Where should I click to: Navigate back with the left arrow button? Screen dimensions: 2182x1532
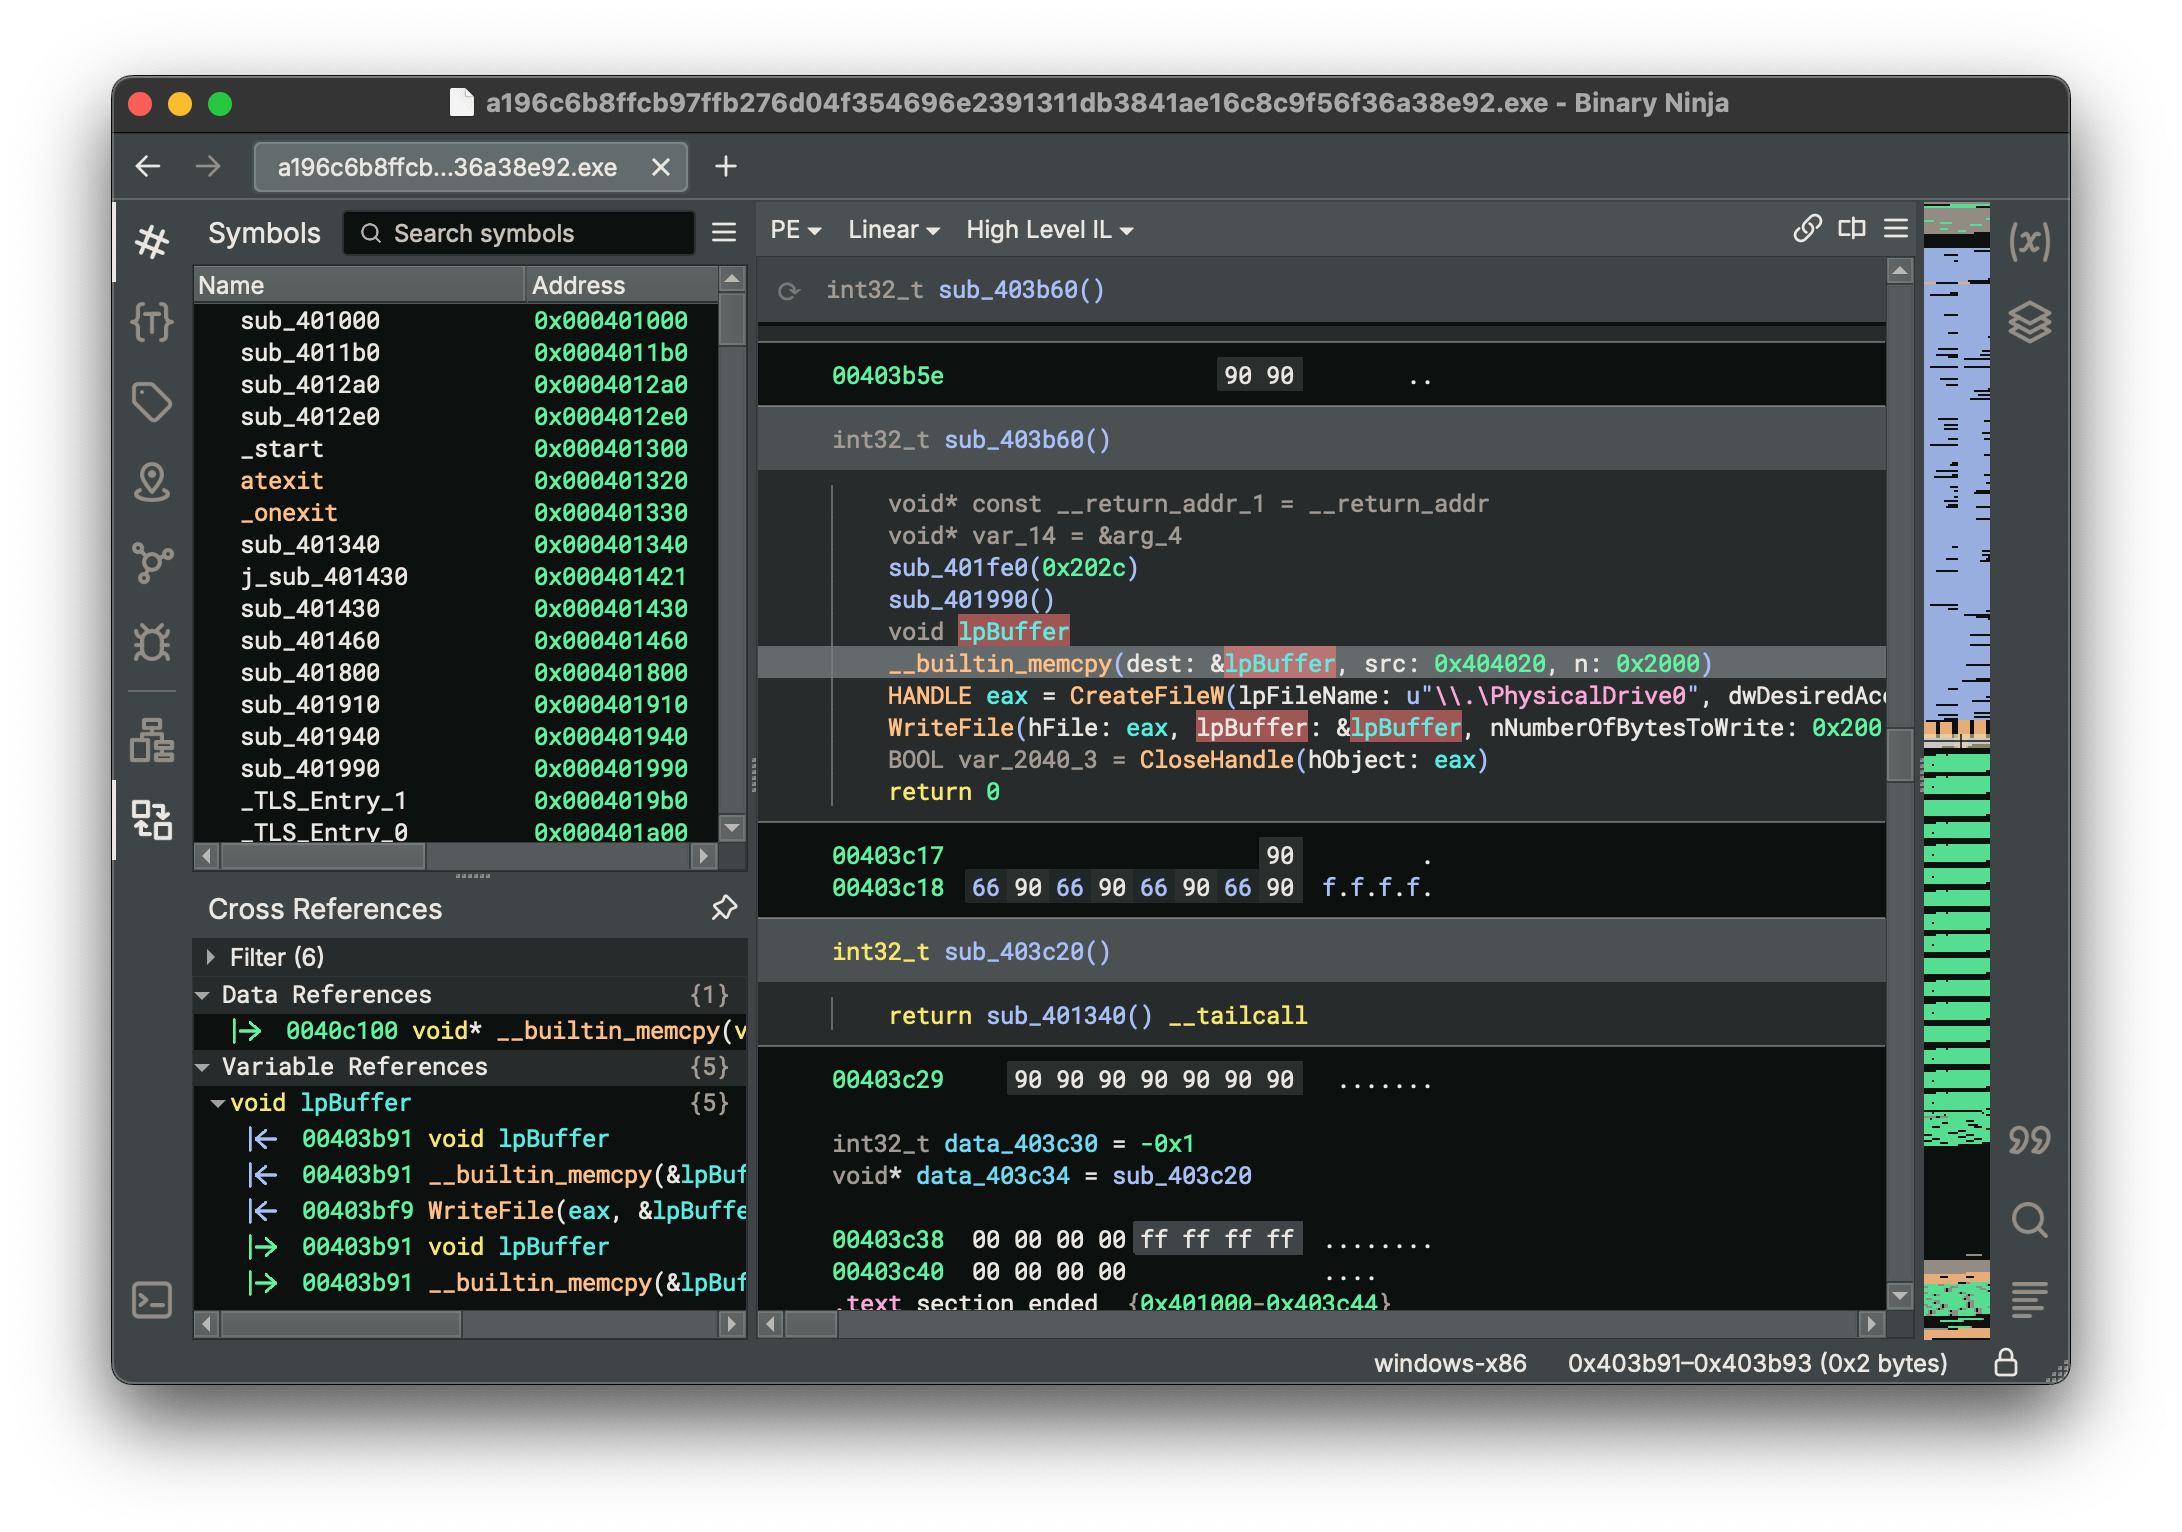[148, 166]
